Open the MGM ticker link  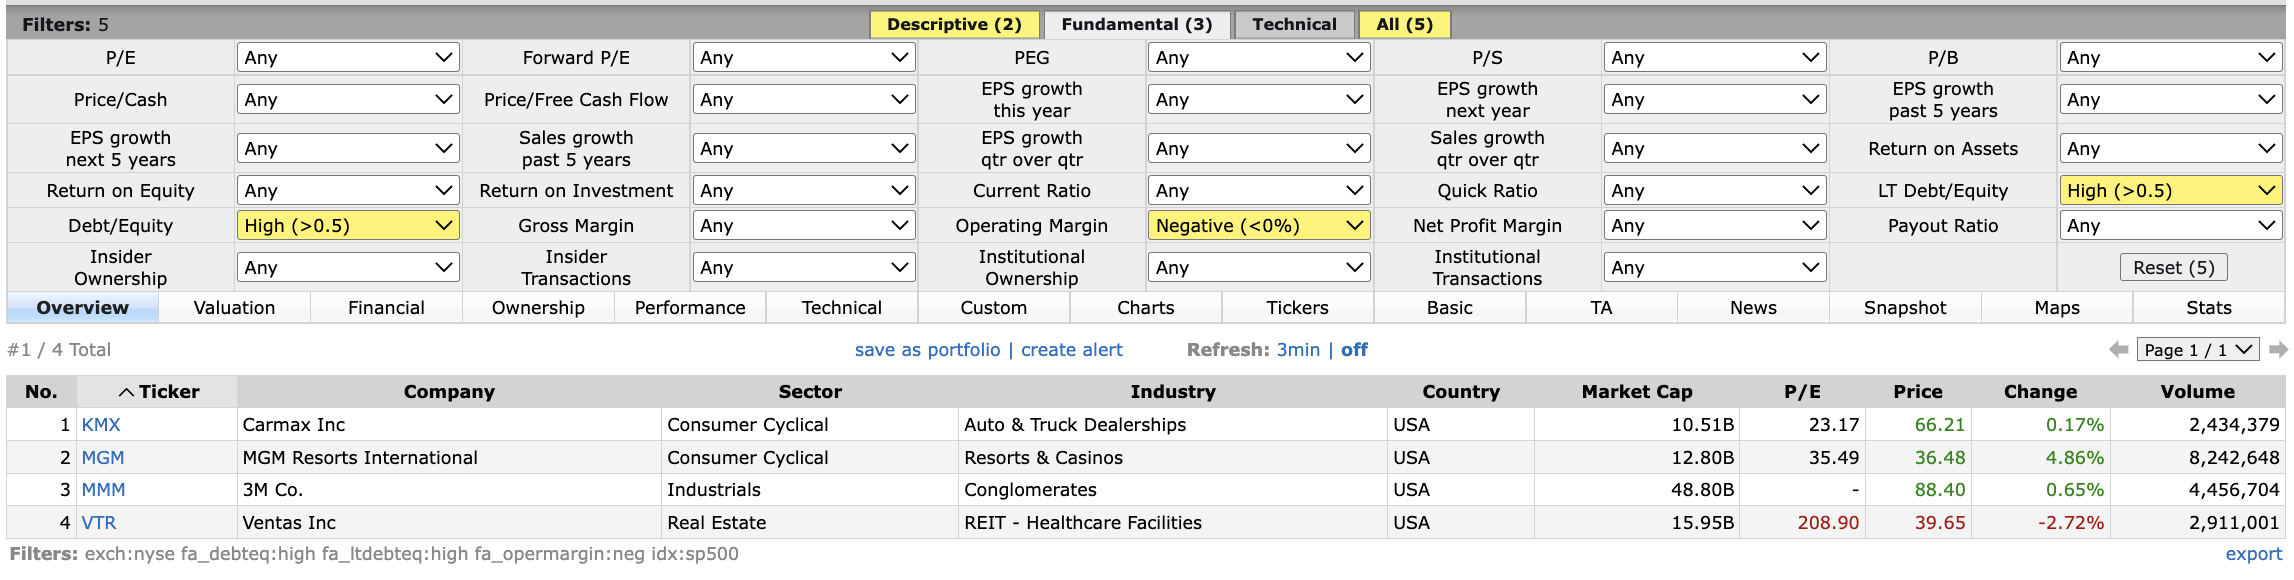pyautogui.click(x=103, y=458)
